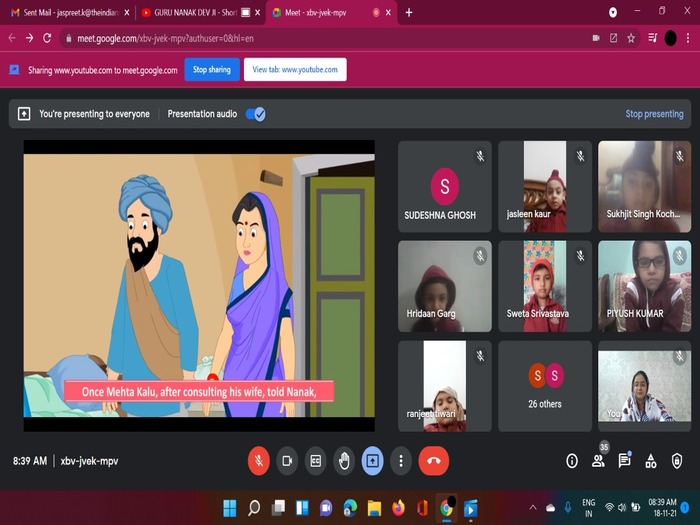Select Hridaan Garg video tile
The image size is (700, 525).
coord(445,286)
